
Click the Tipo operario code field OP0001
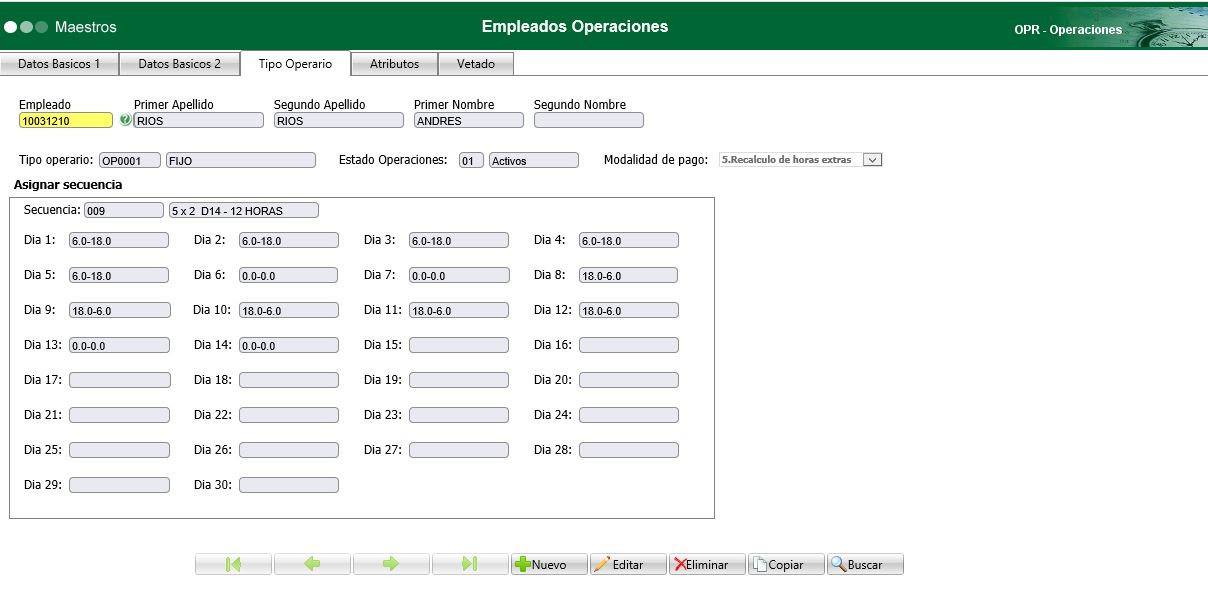pyautogui.click(x=130, y=160)
